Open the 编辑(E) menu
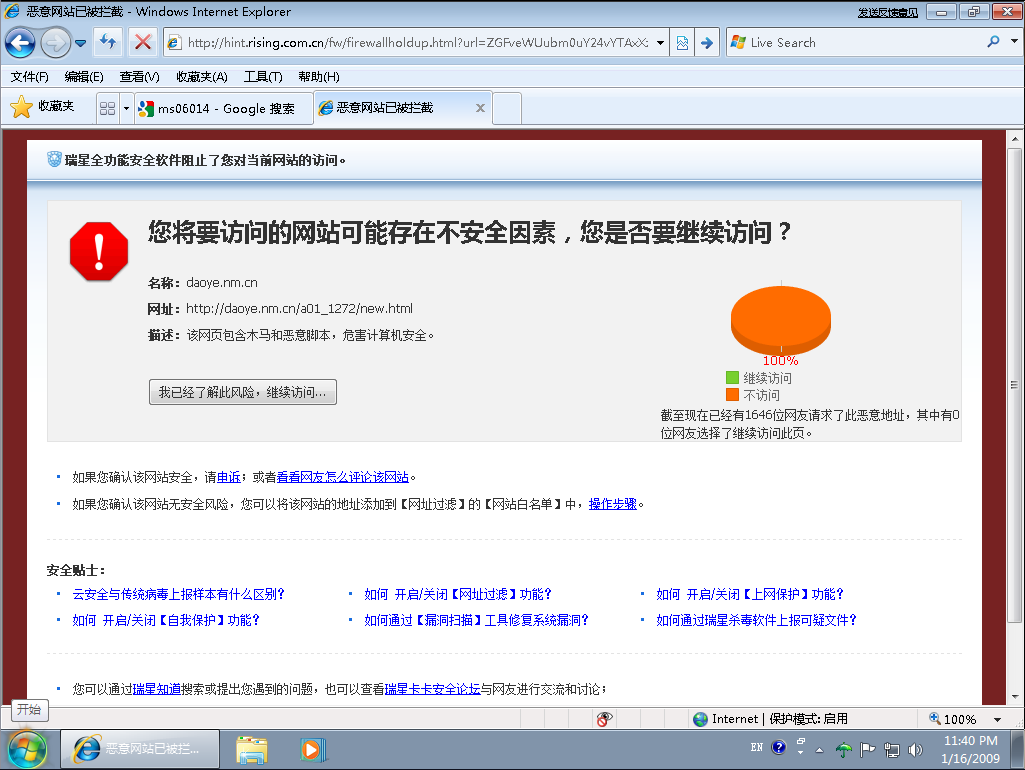Viewport: 1025px width, 770px height. (x=84, y=76)
